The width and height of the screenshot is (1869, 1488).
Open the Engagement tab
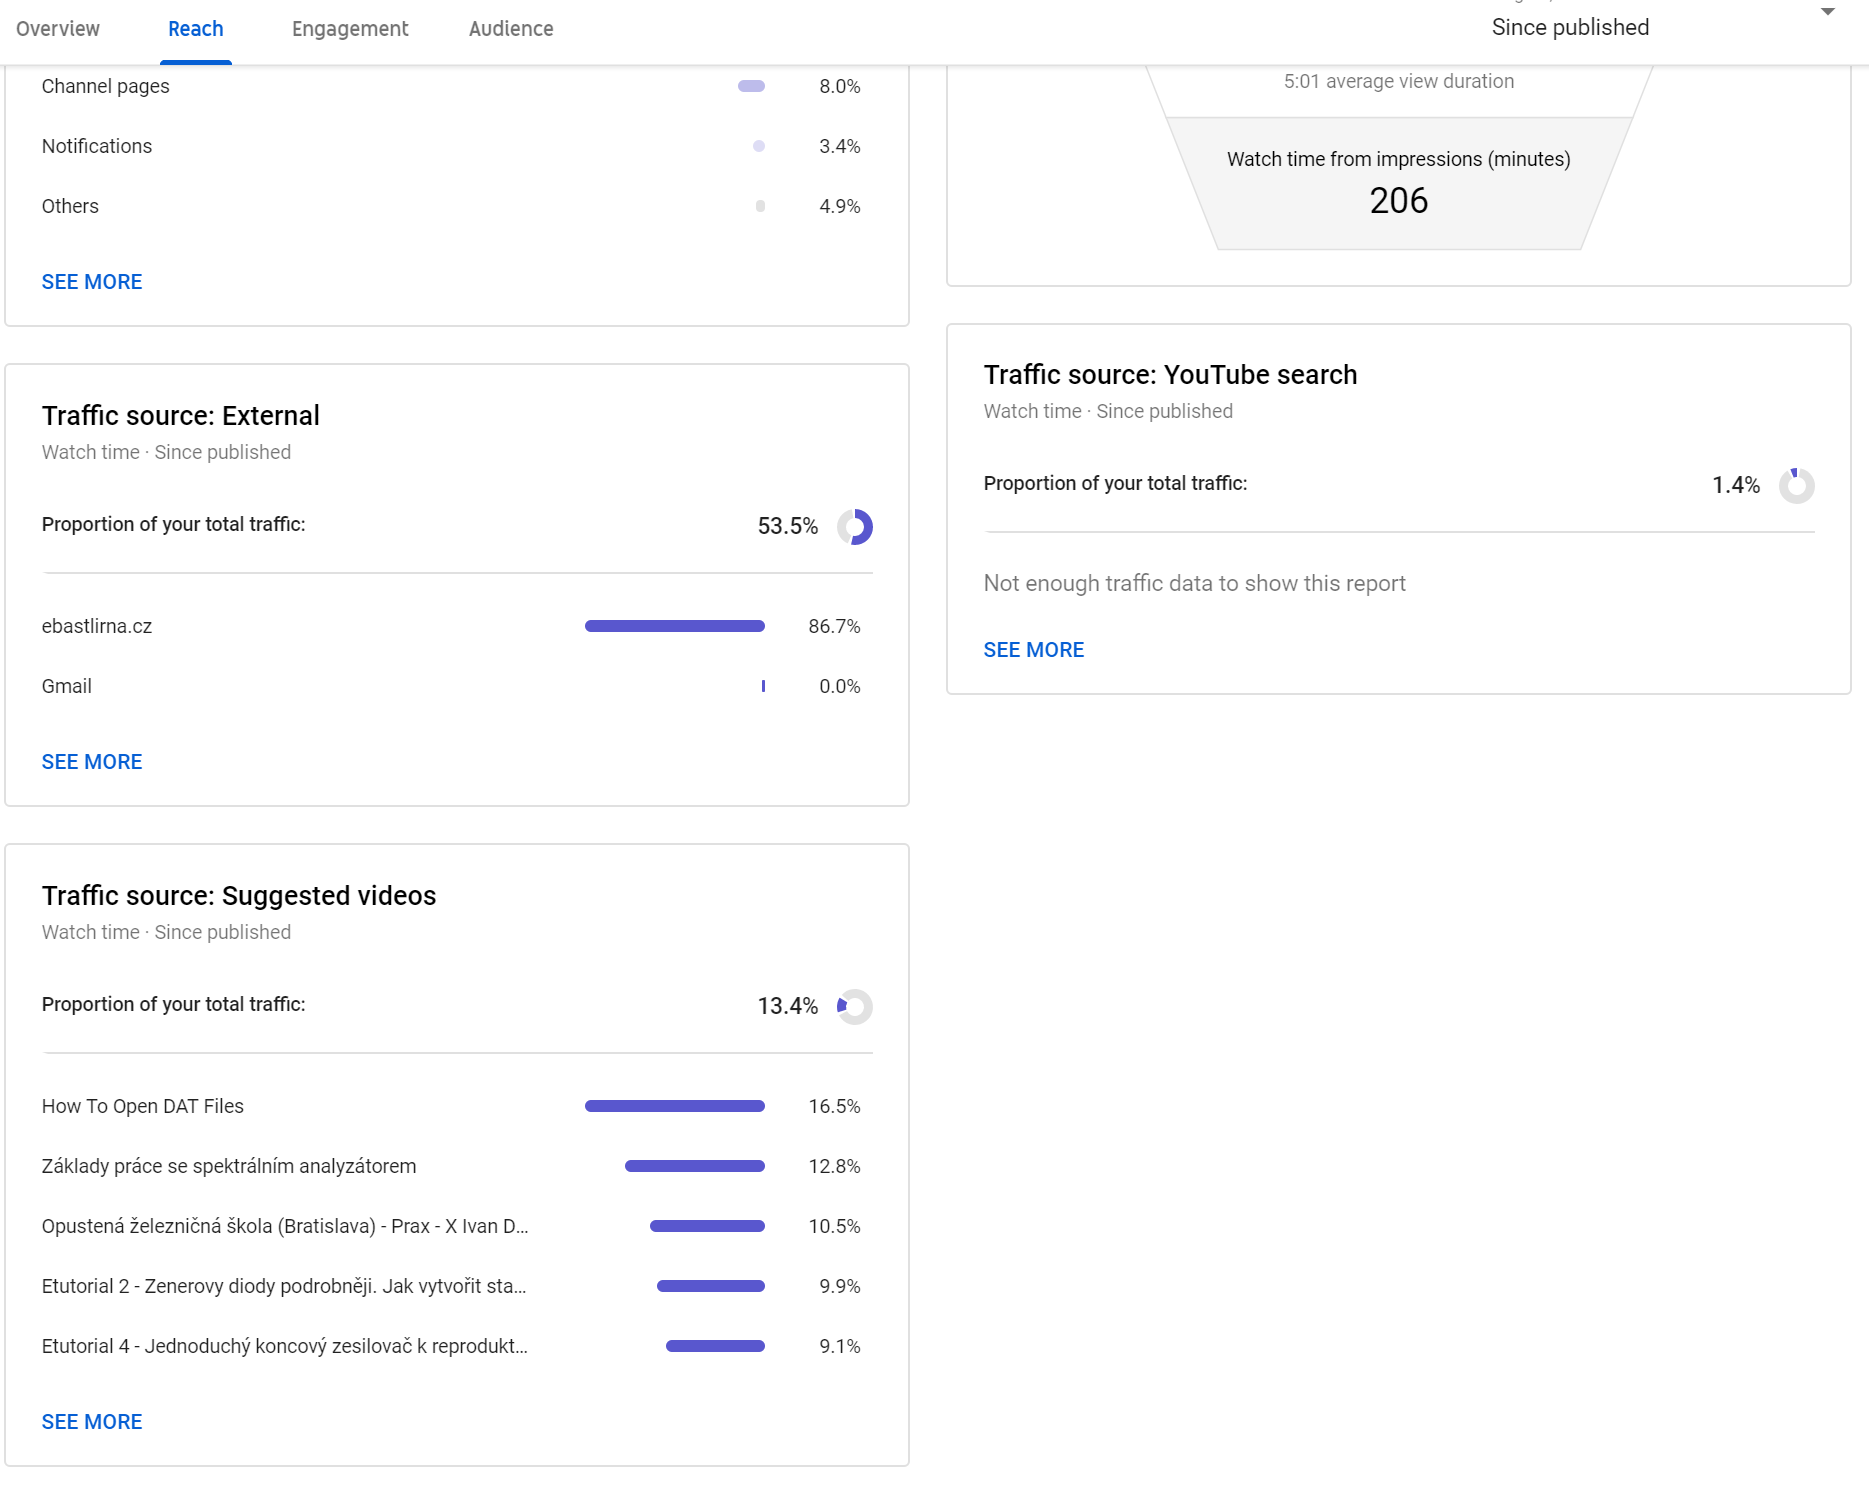coord(350,29)
